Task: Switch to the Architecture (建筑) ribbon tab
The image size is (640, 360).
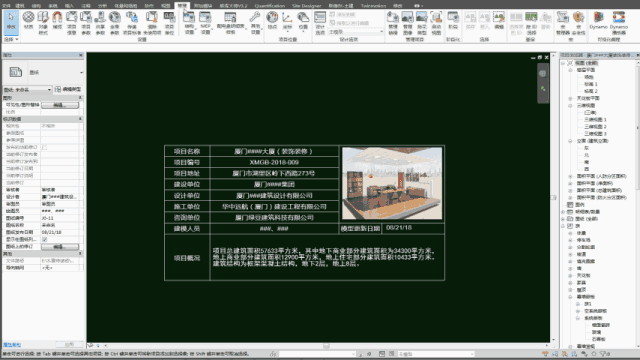Action: click(x=20, y=6)
